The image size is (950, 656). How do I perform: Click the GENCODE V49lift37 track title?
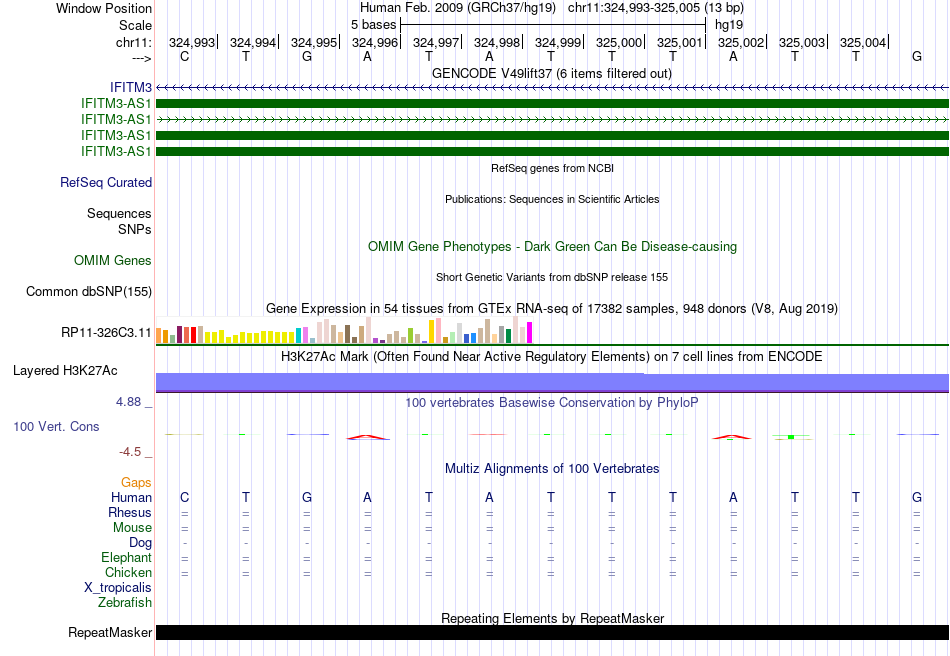552,73
